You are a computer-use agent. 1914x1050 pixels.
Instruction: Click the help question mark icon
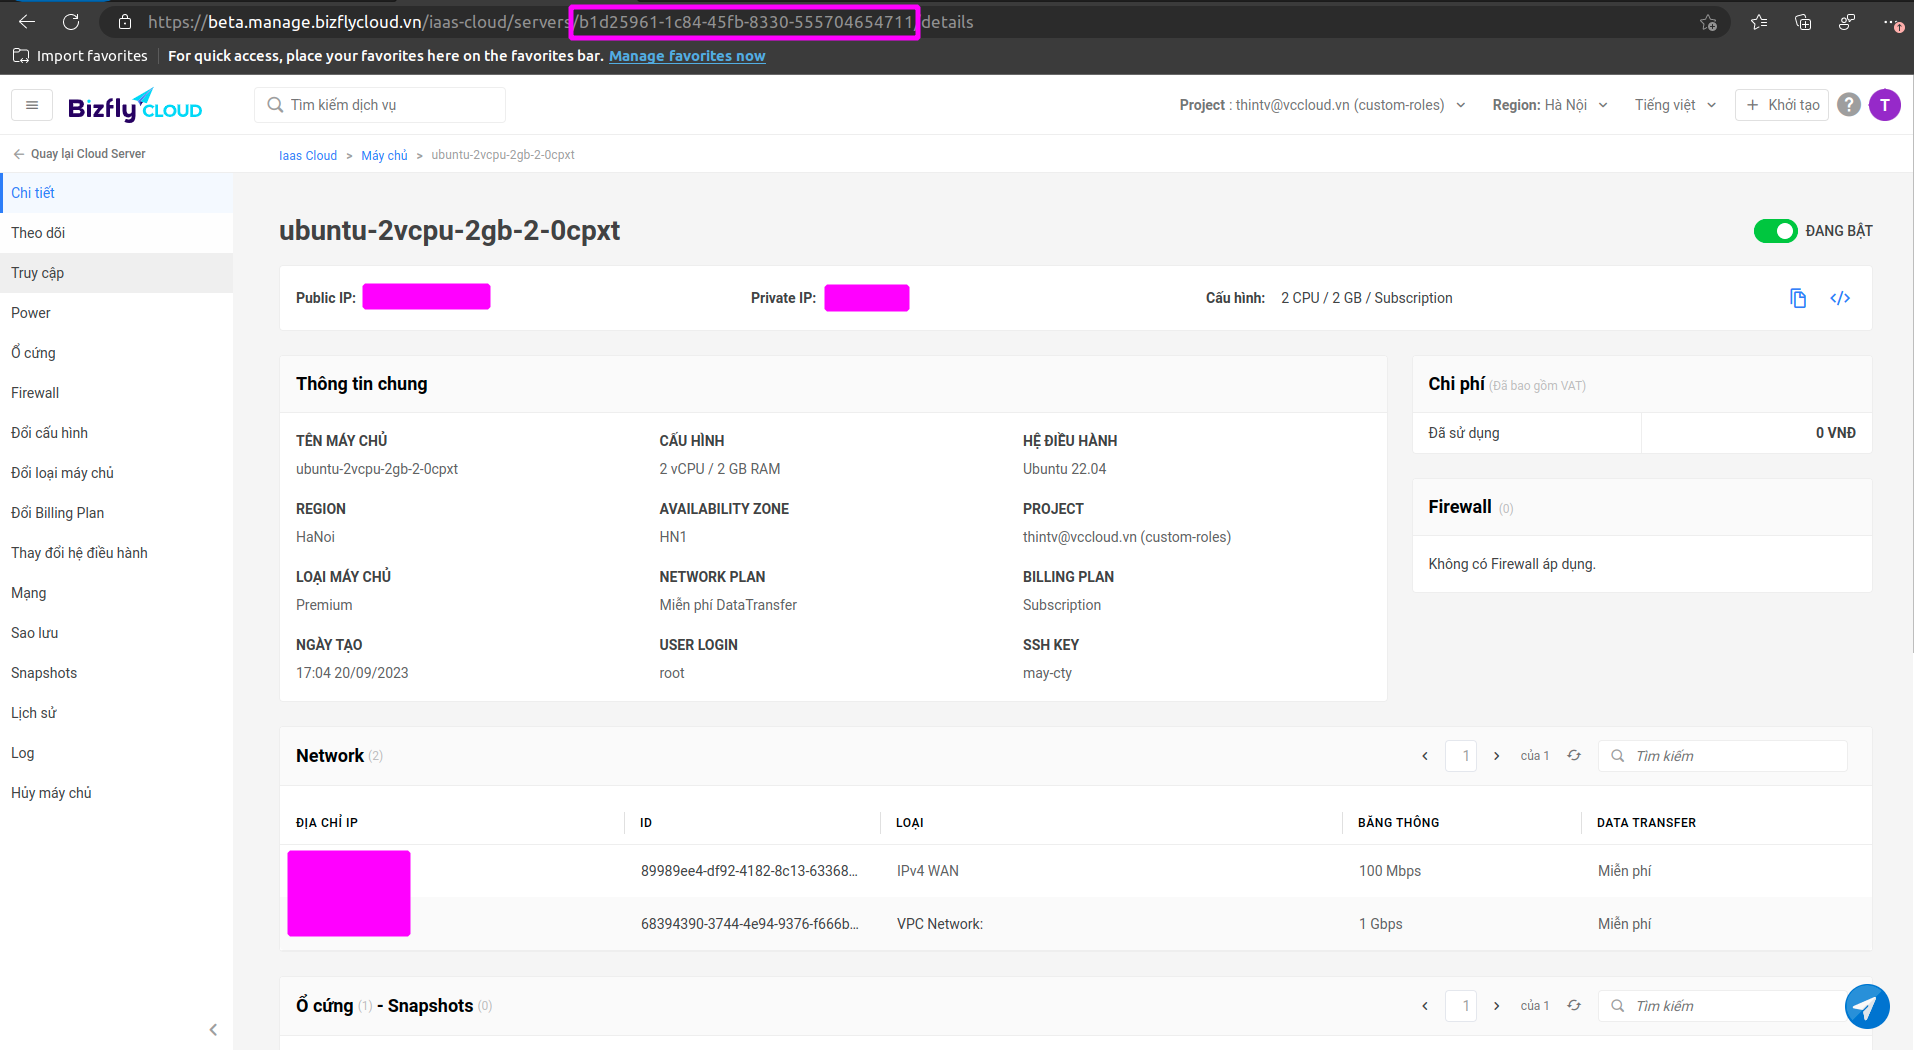(x=1848, y=105)
